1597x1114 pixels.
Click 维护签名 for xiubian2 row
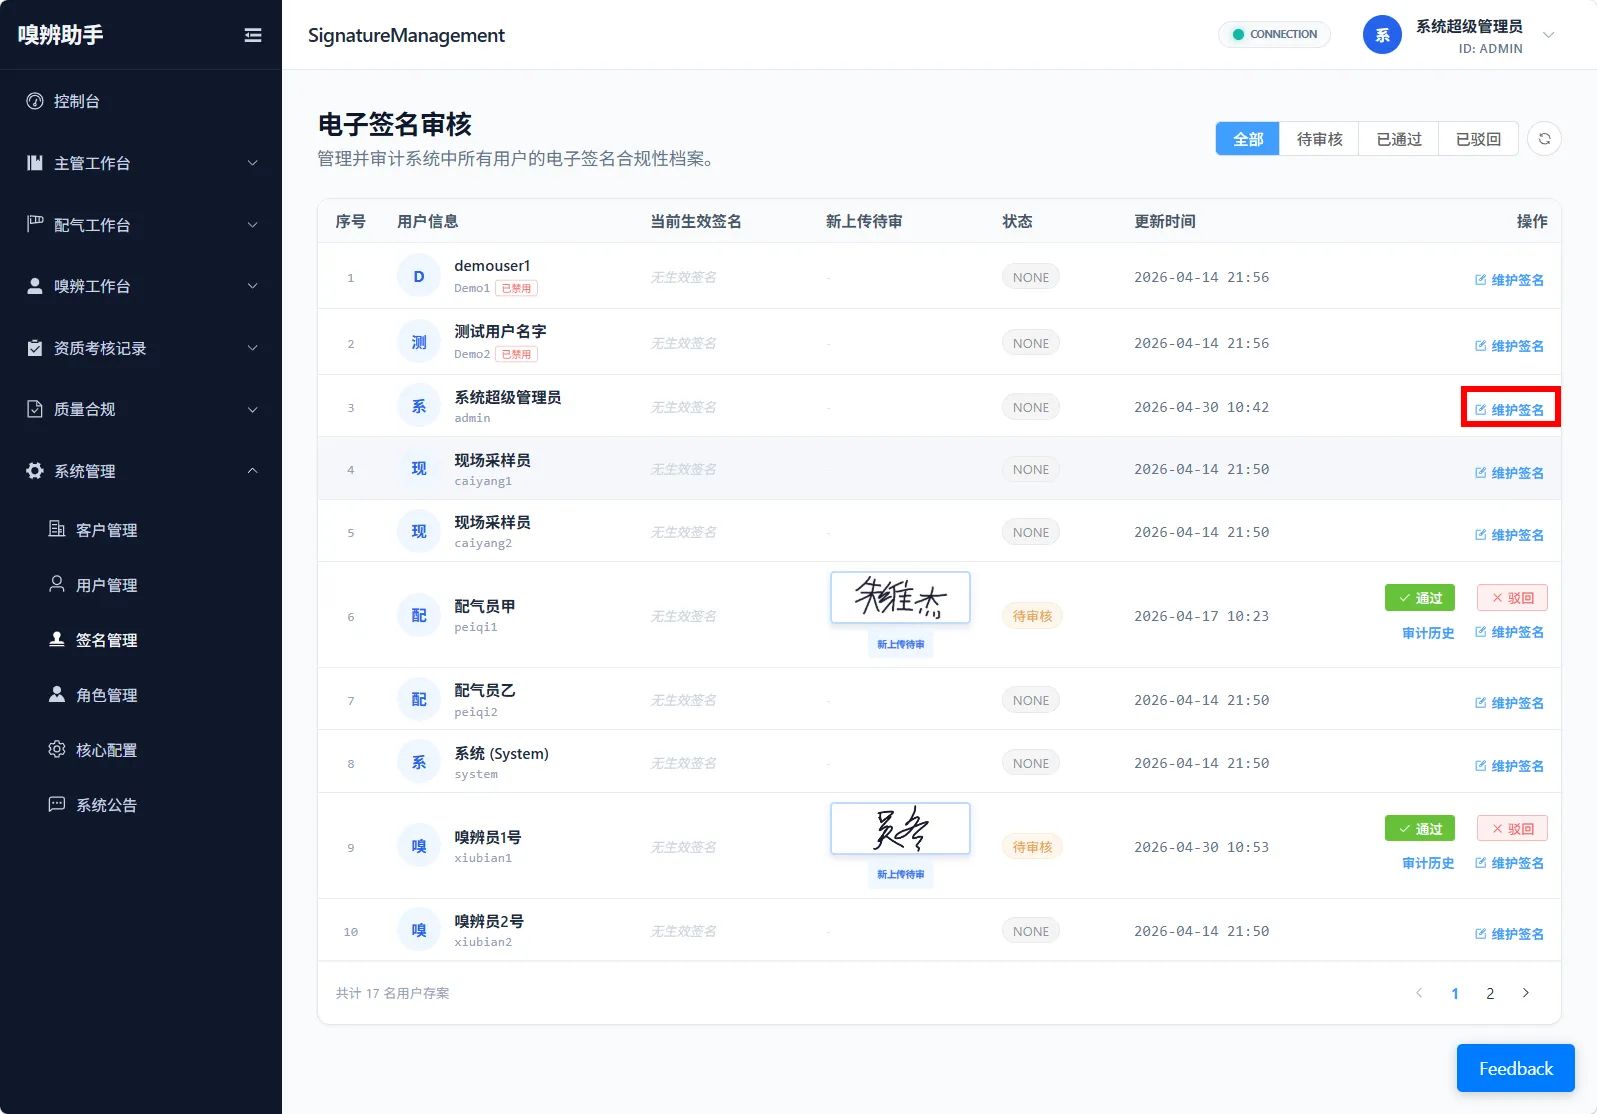1509,934
